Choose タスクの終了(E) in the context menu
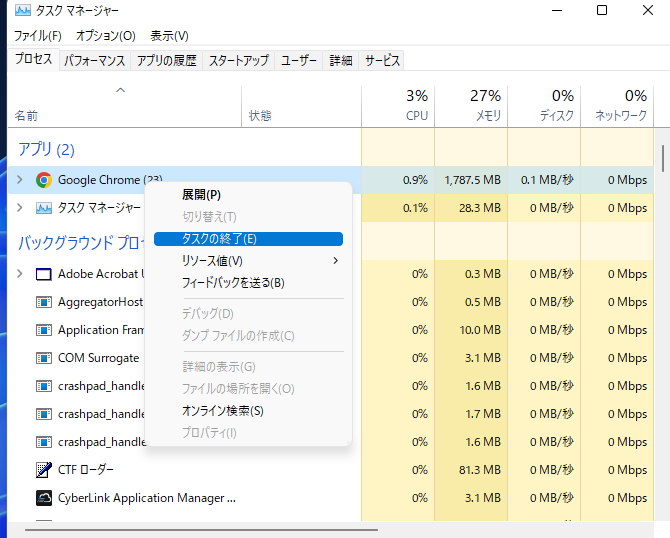Viewport: 670px width, 538px height. click(248, 239)
